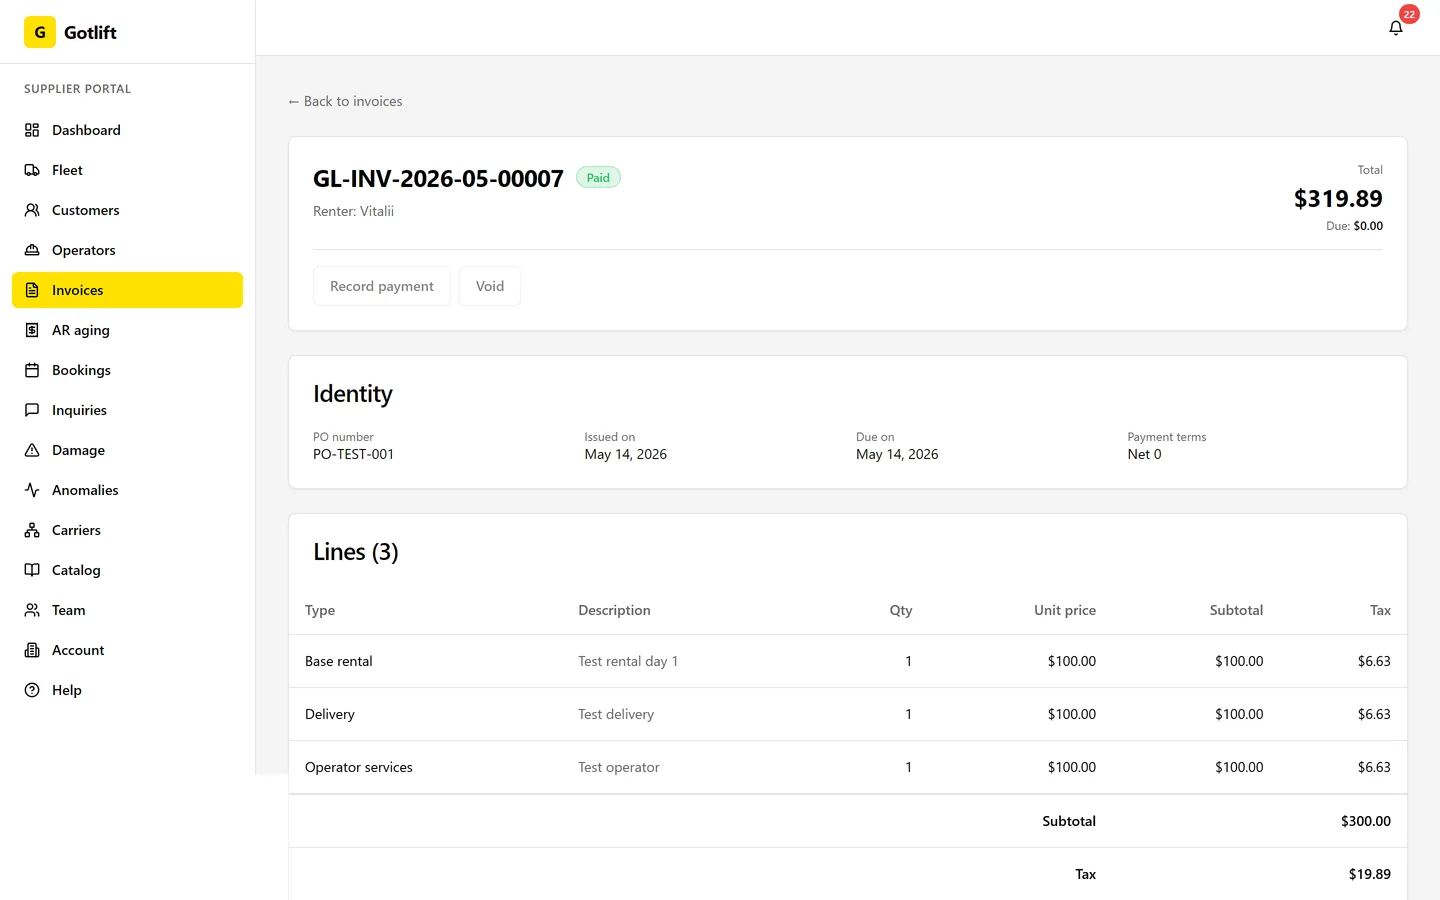Open the Bookings section
The image size is (1440, 900).
(x=127, y=370)
